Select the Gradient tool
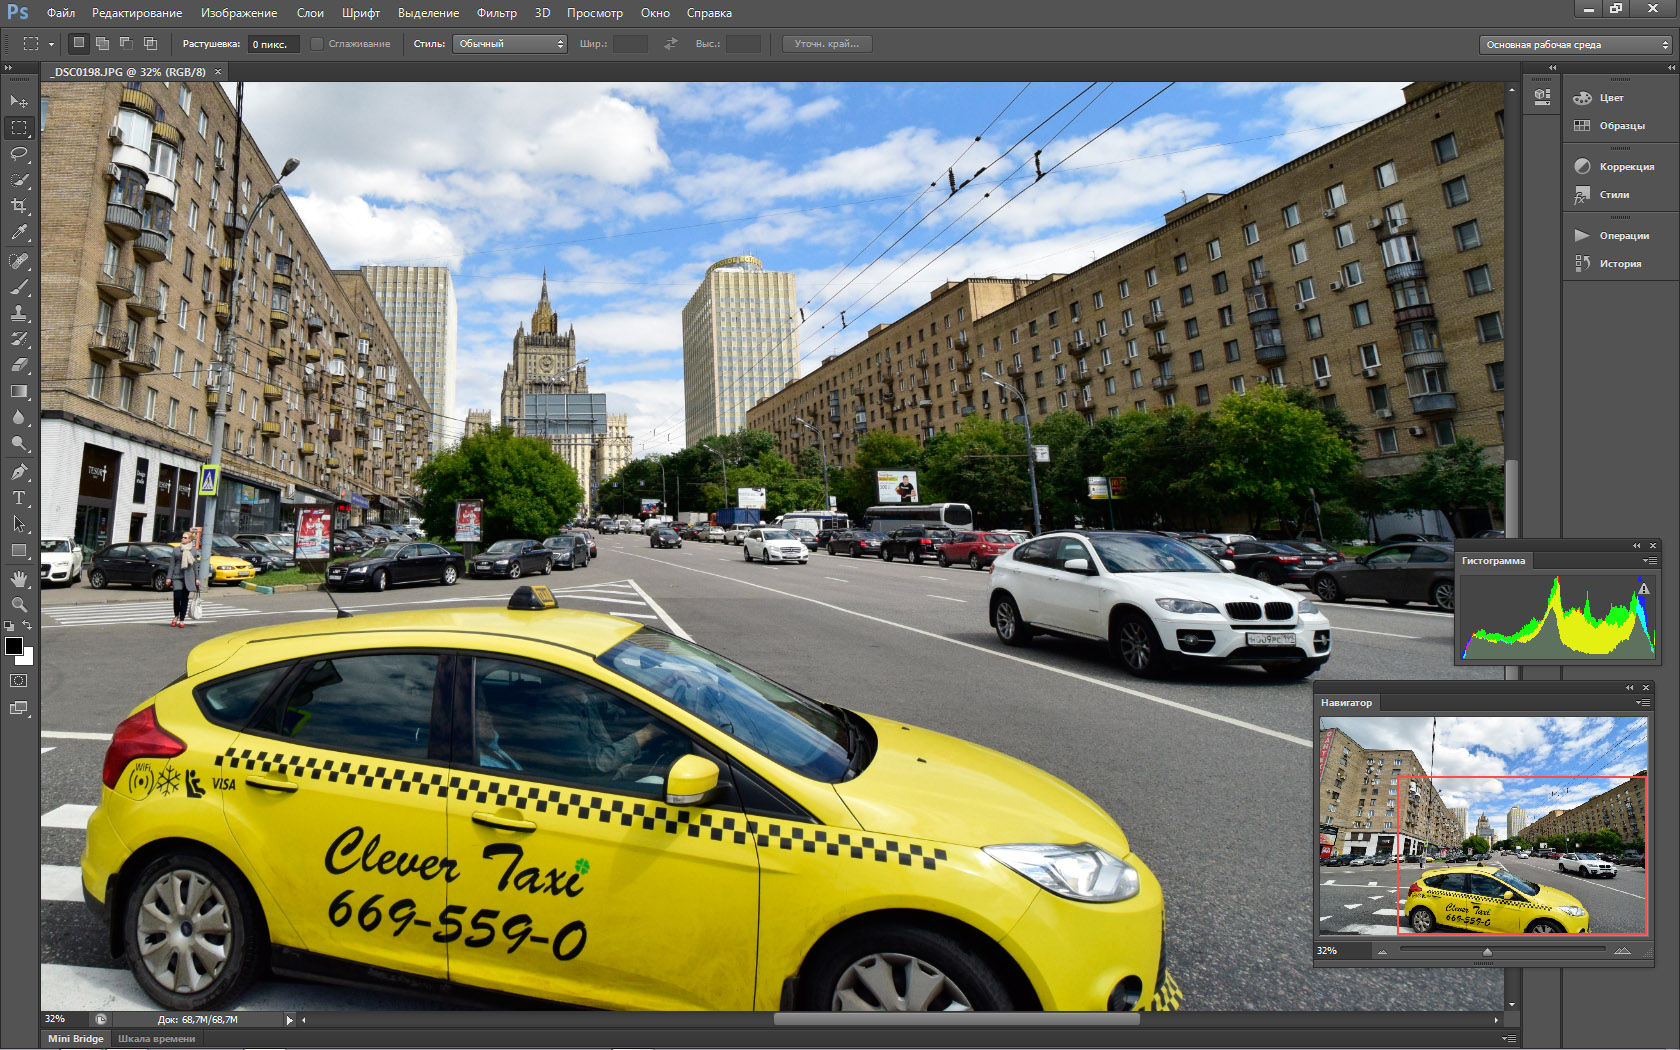 [x=19, y=391]
